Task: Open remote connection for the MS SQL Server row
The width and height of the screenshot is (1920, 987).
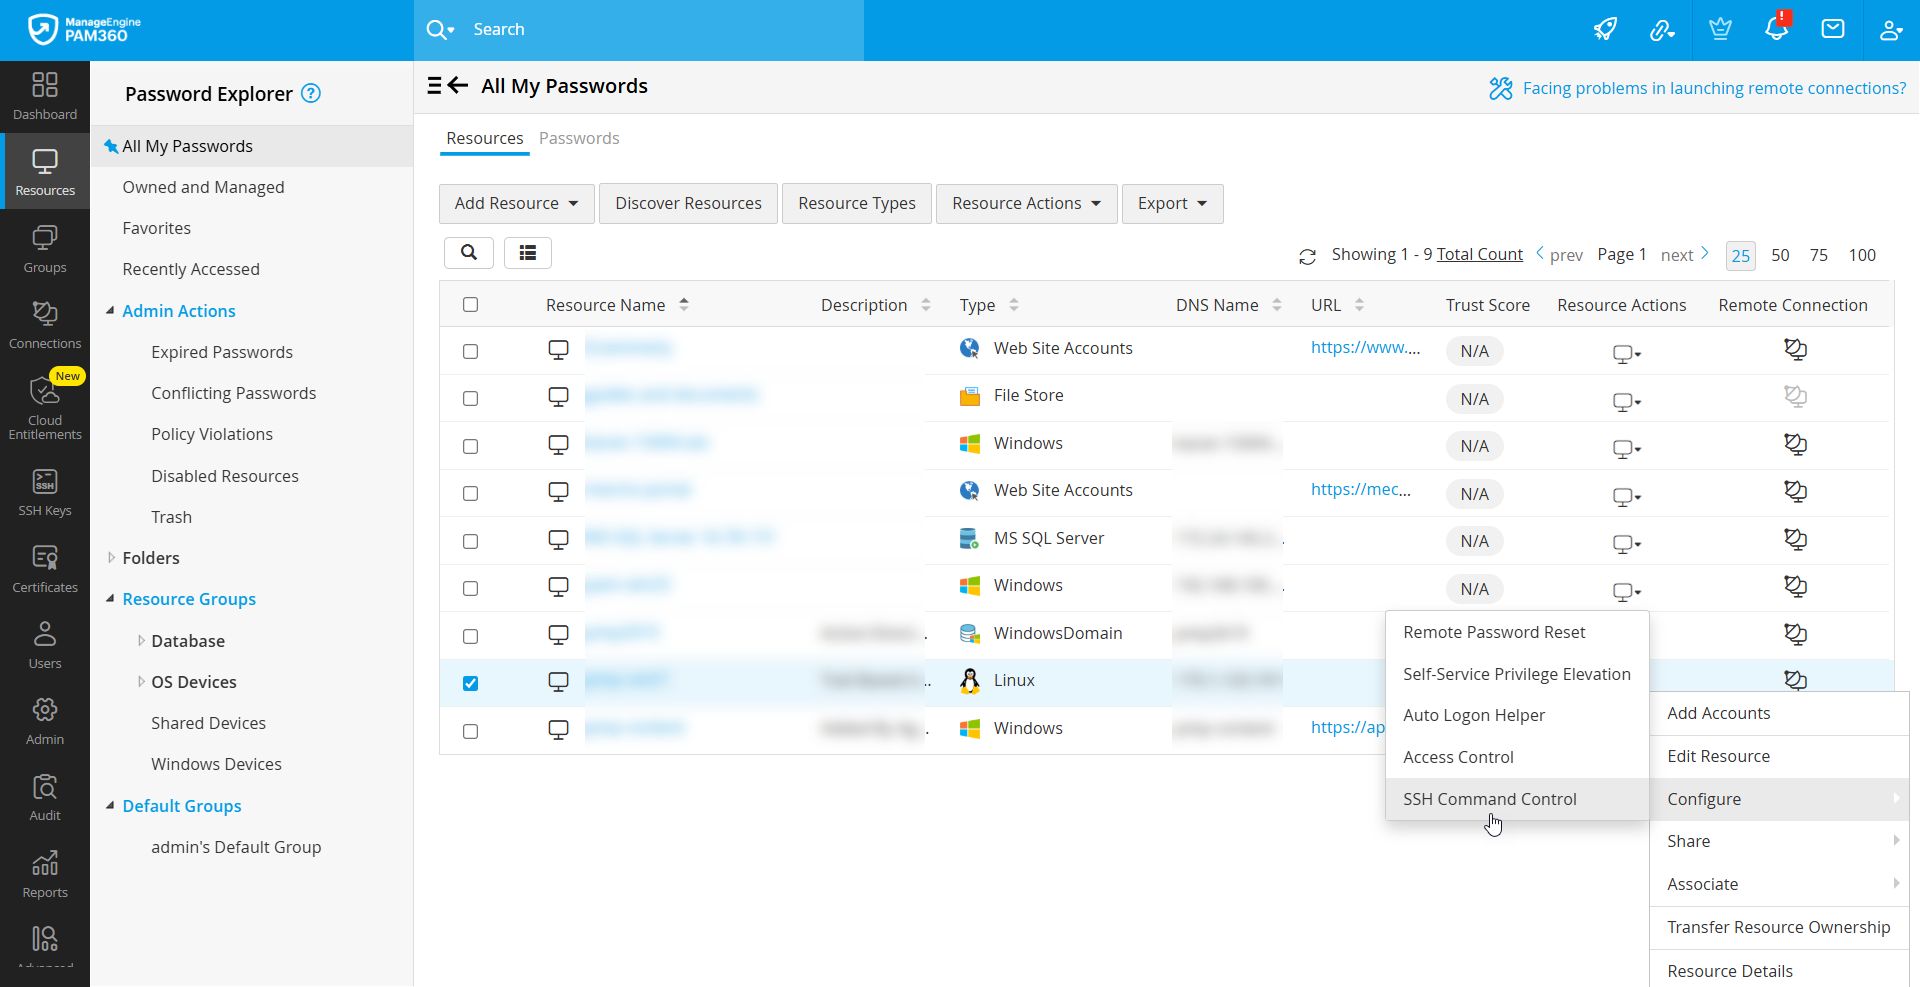Action: 1795,540
